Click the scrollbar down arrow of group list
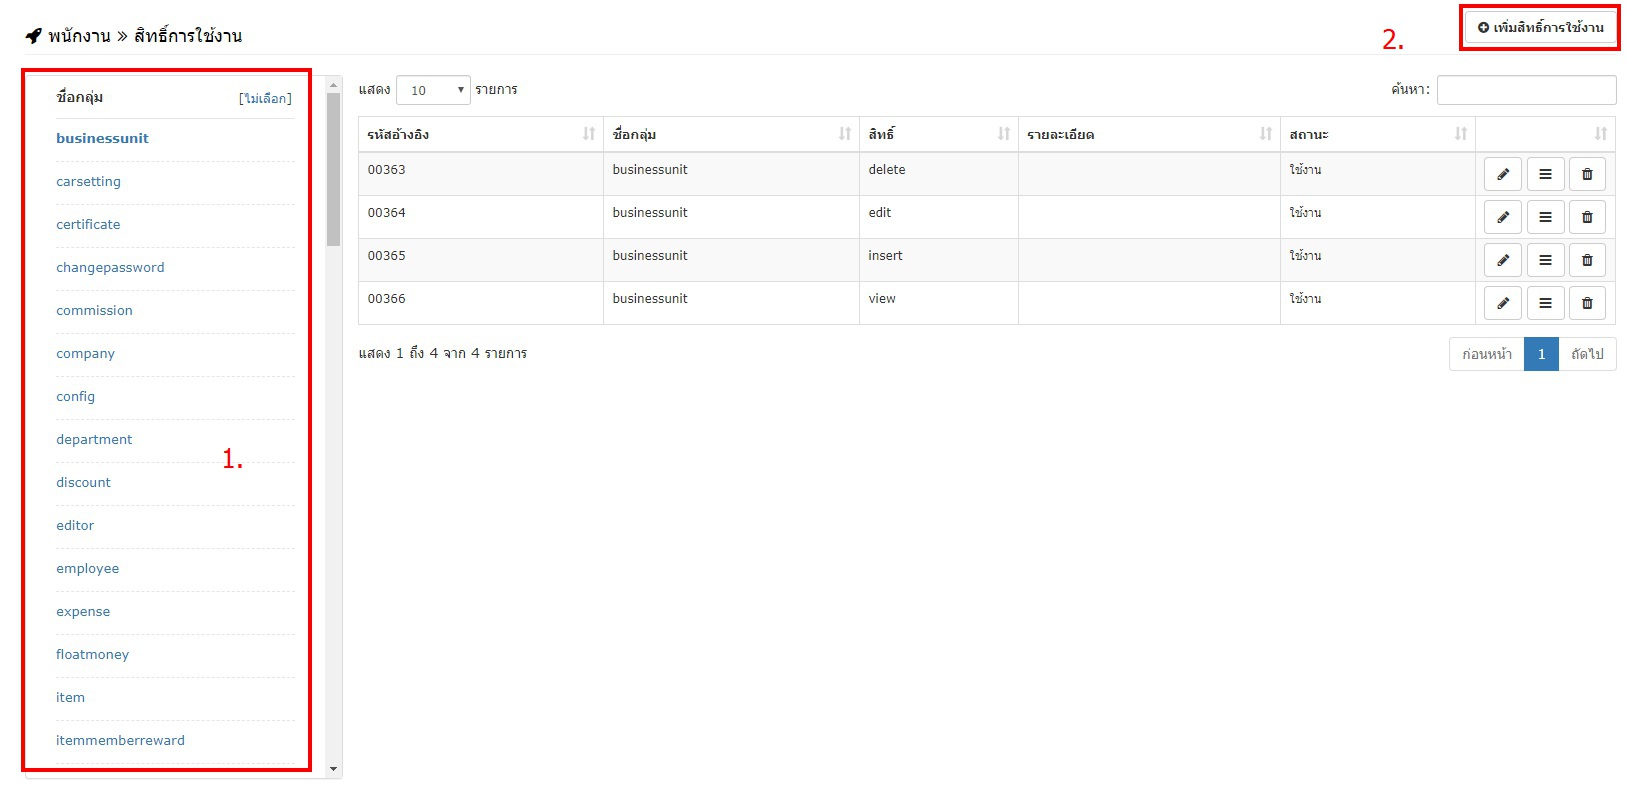Image resolution: width=1628 pixels, height=795 pixels. (334, 770)
